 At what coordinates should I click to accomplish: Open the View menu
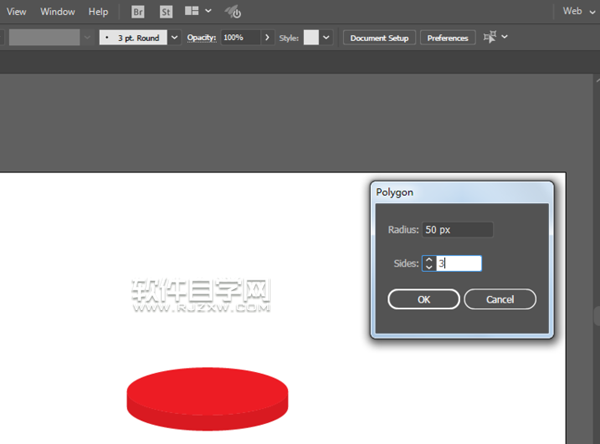coord(17,12)
